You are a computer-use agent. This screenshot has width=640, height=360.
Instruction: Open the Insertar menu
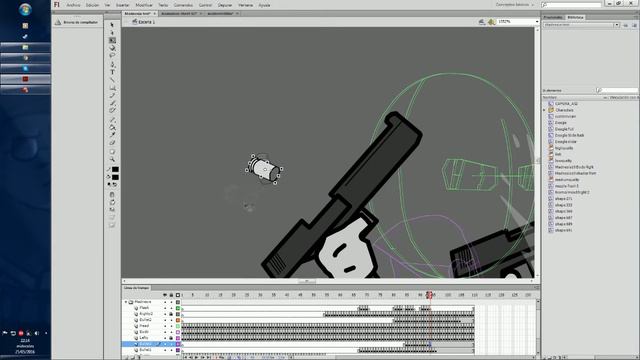(122, 5)
